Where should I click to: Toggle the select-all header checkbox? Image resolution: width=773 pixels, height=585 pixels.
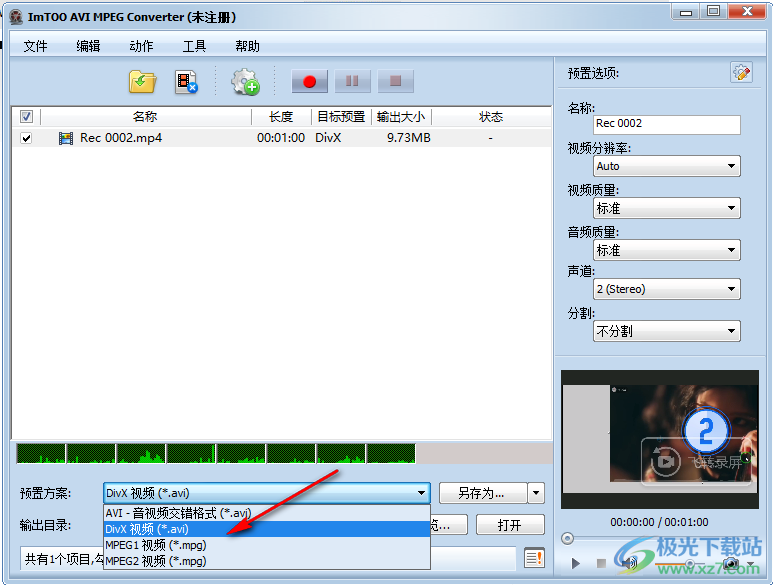[x=26, y=117]
